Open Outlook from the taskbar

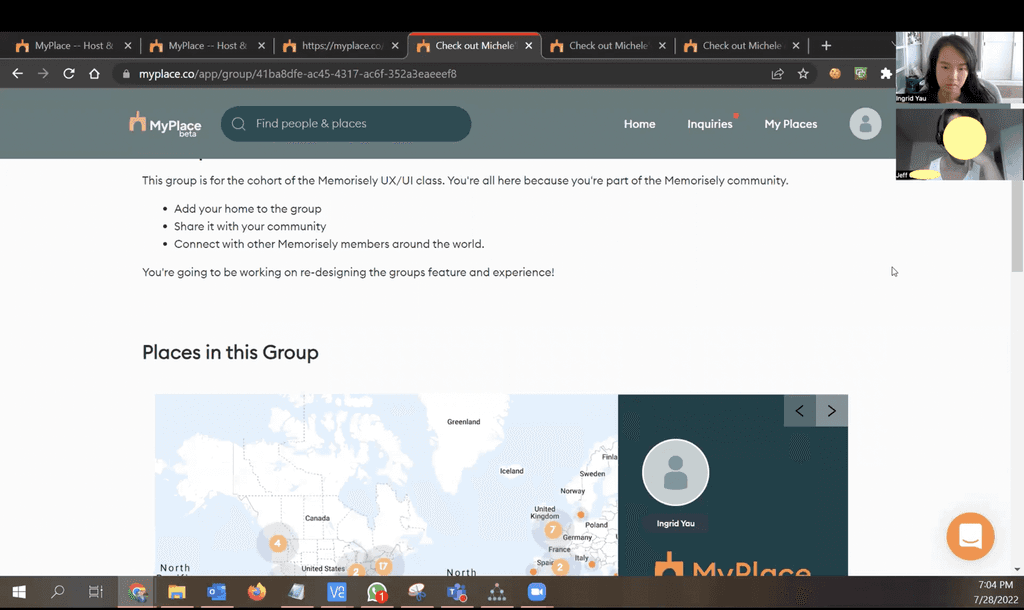tap(217, 592)
